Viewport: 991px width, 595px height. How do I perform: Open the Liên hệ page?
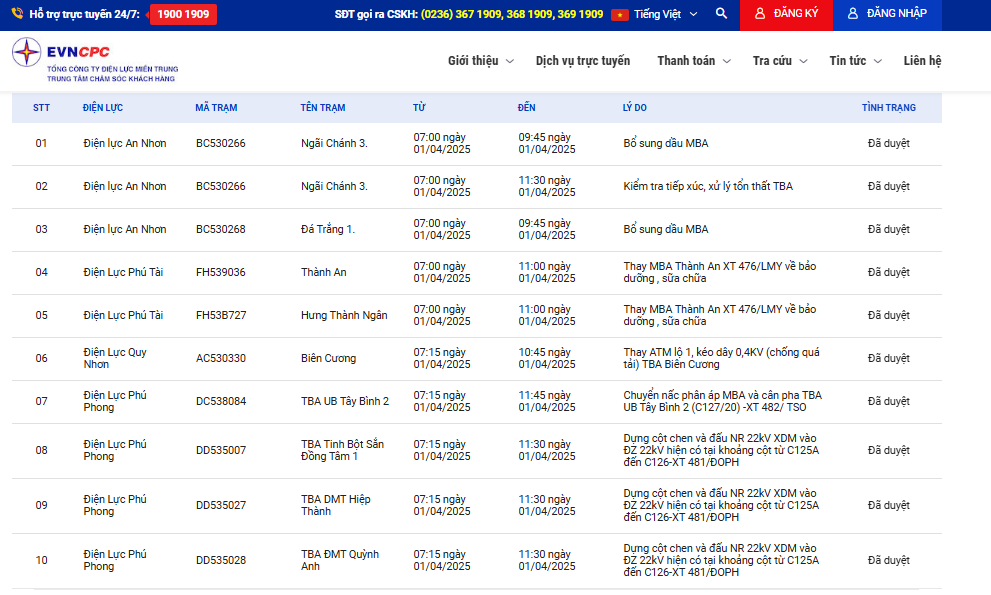coord(922,61)
